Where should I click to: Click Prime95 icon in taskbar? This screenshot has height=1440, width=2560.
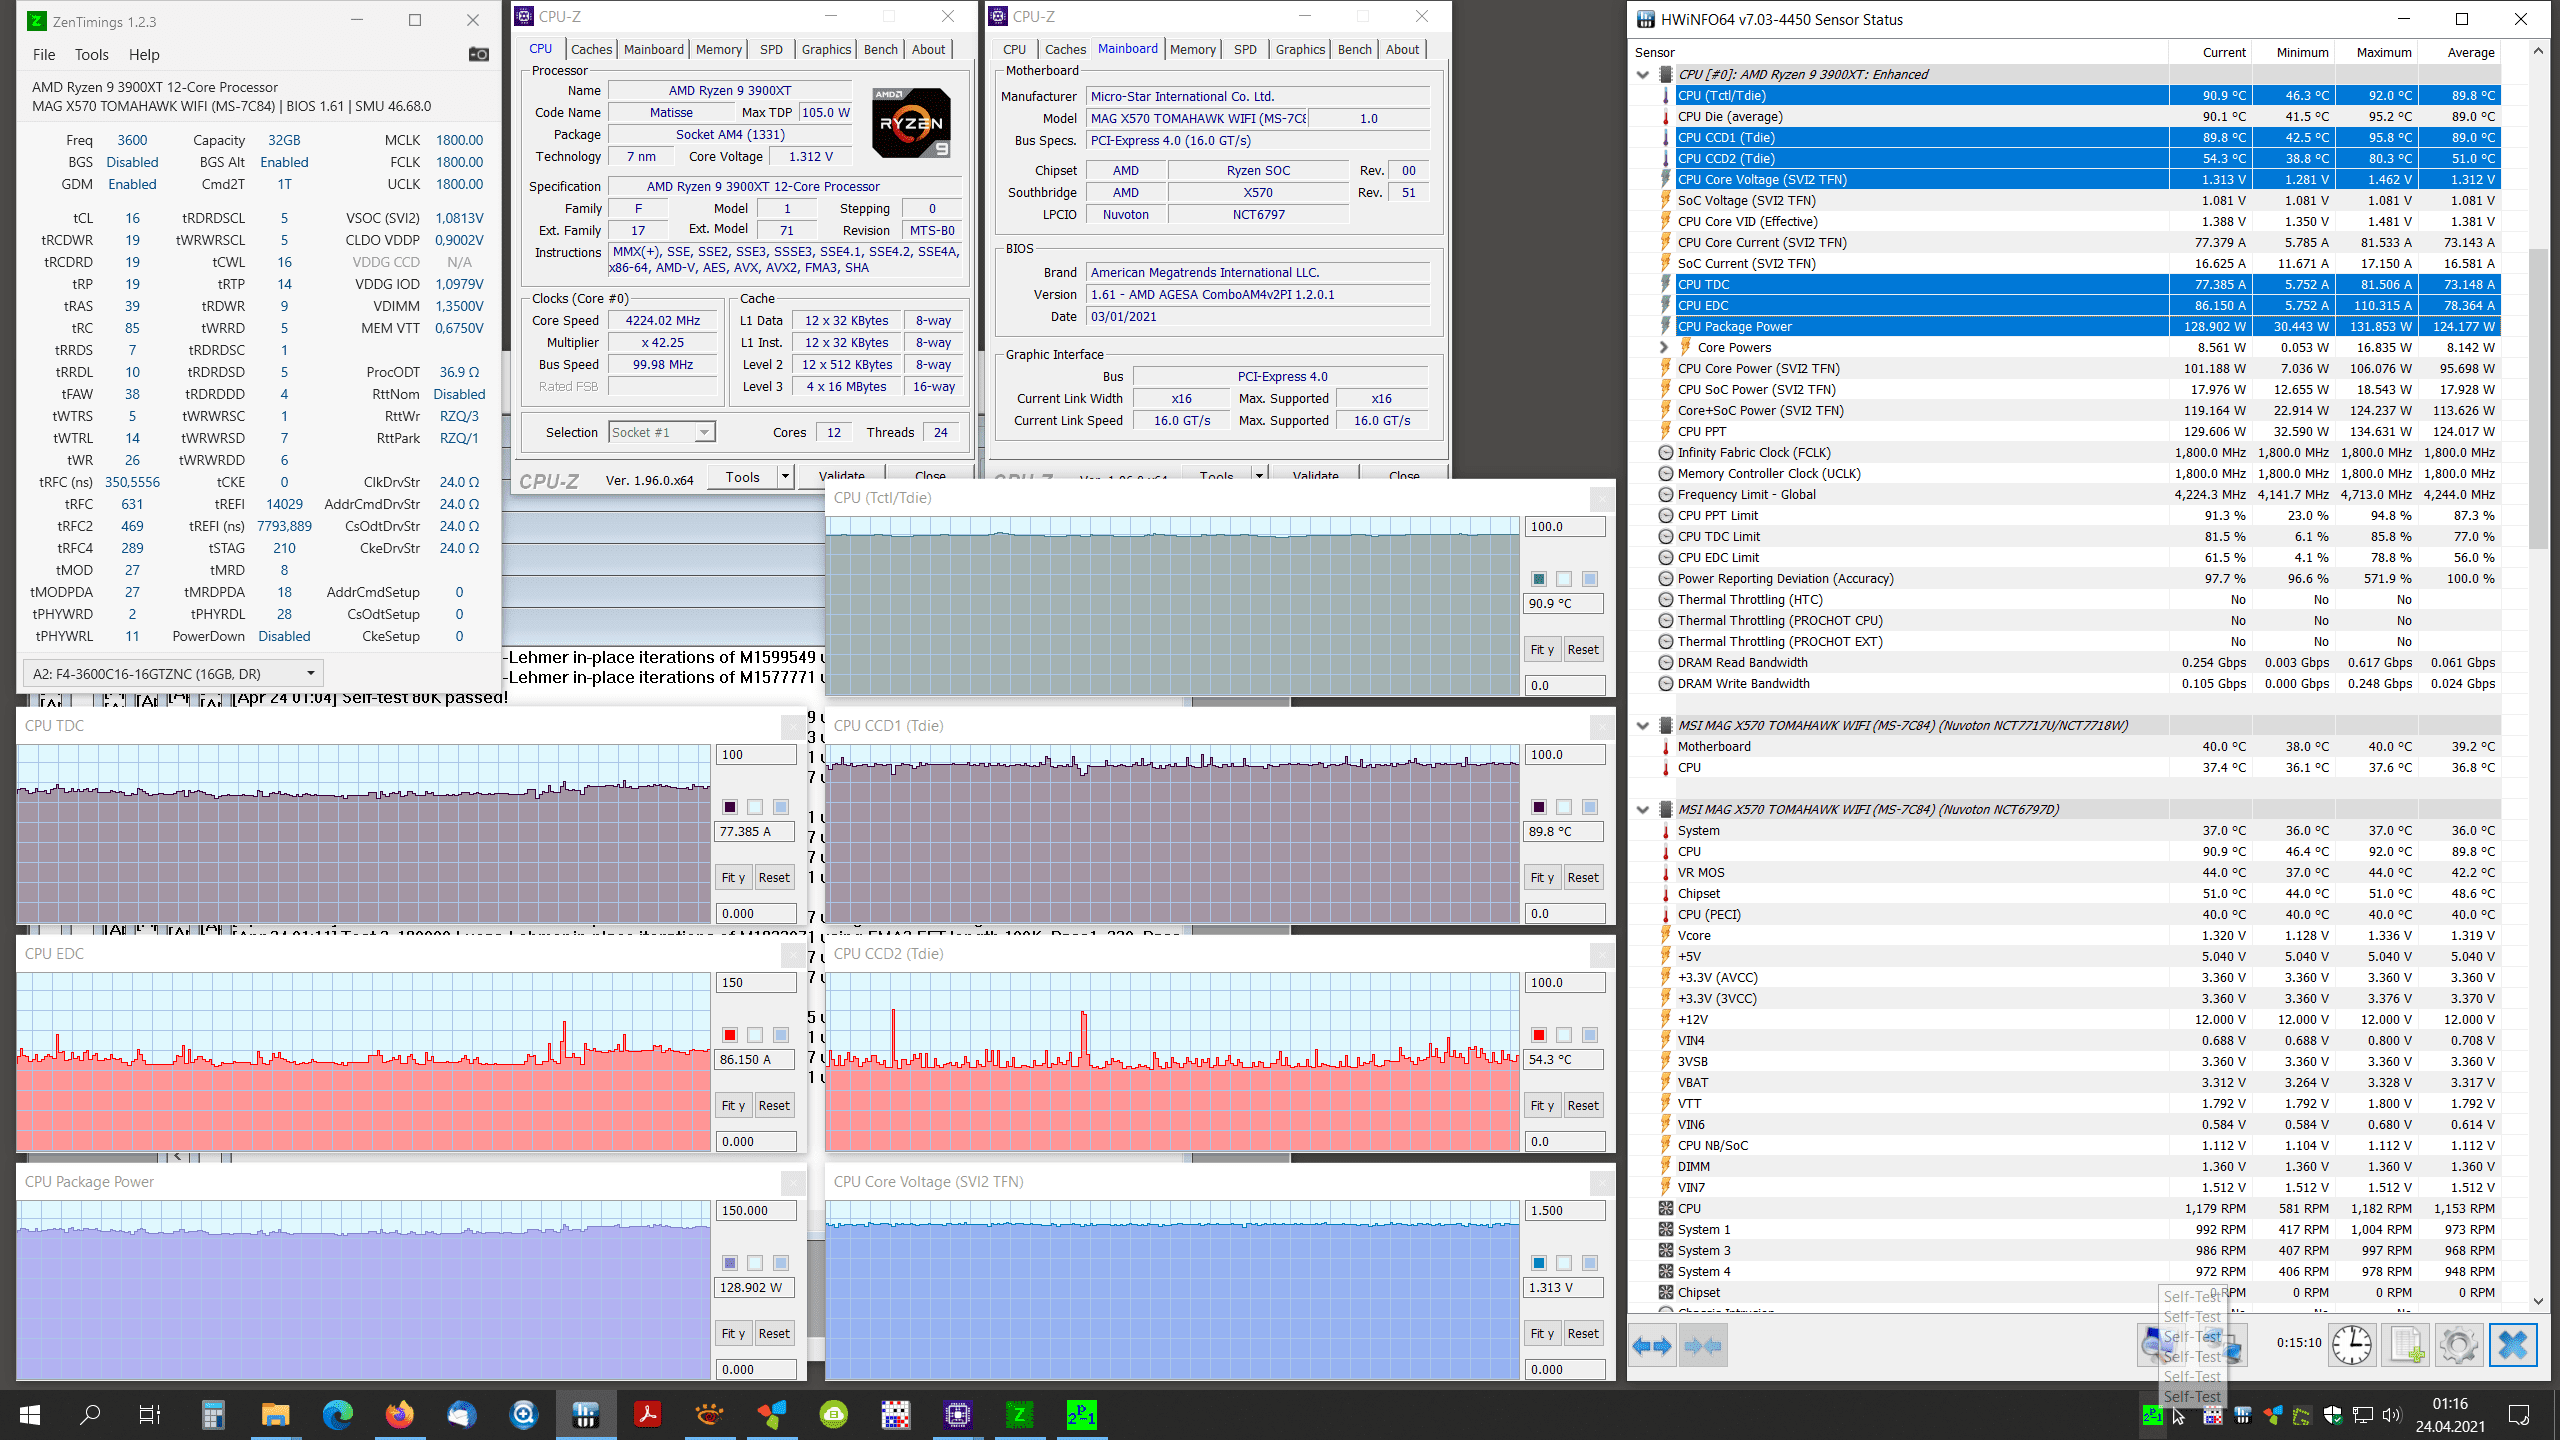(1081, 1415)
